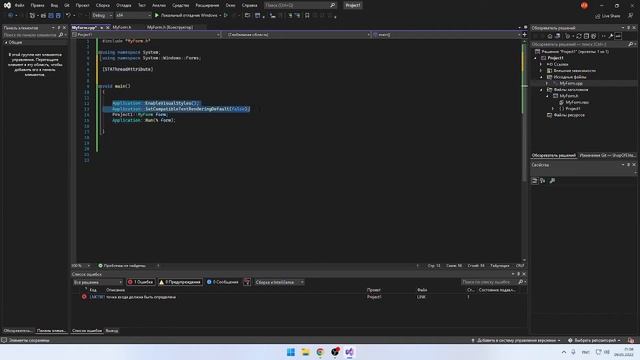The height and width of the screenshot is (360, 640).
Task: Select Файлы ресурсов folder
Action: pyautogui.click(x=569, y=115)
